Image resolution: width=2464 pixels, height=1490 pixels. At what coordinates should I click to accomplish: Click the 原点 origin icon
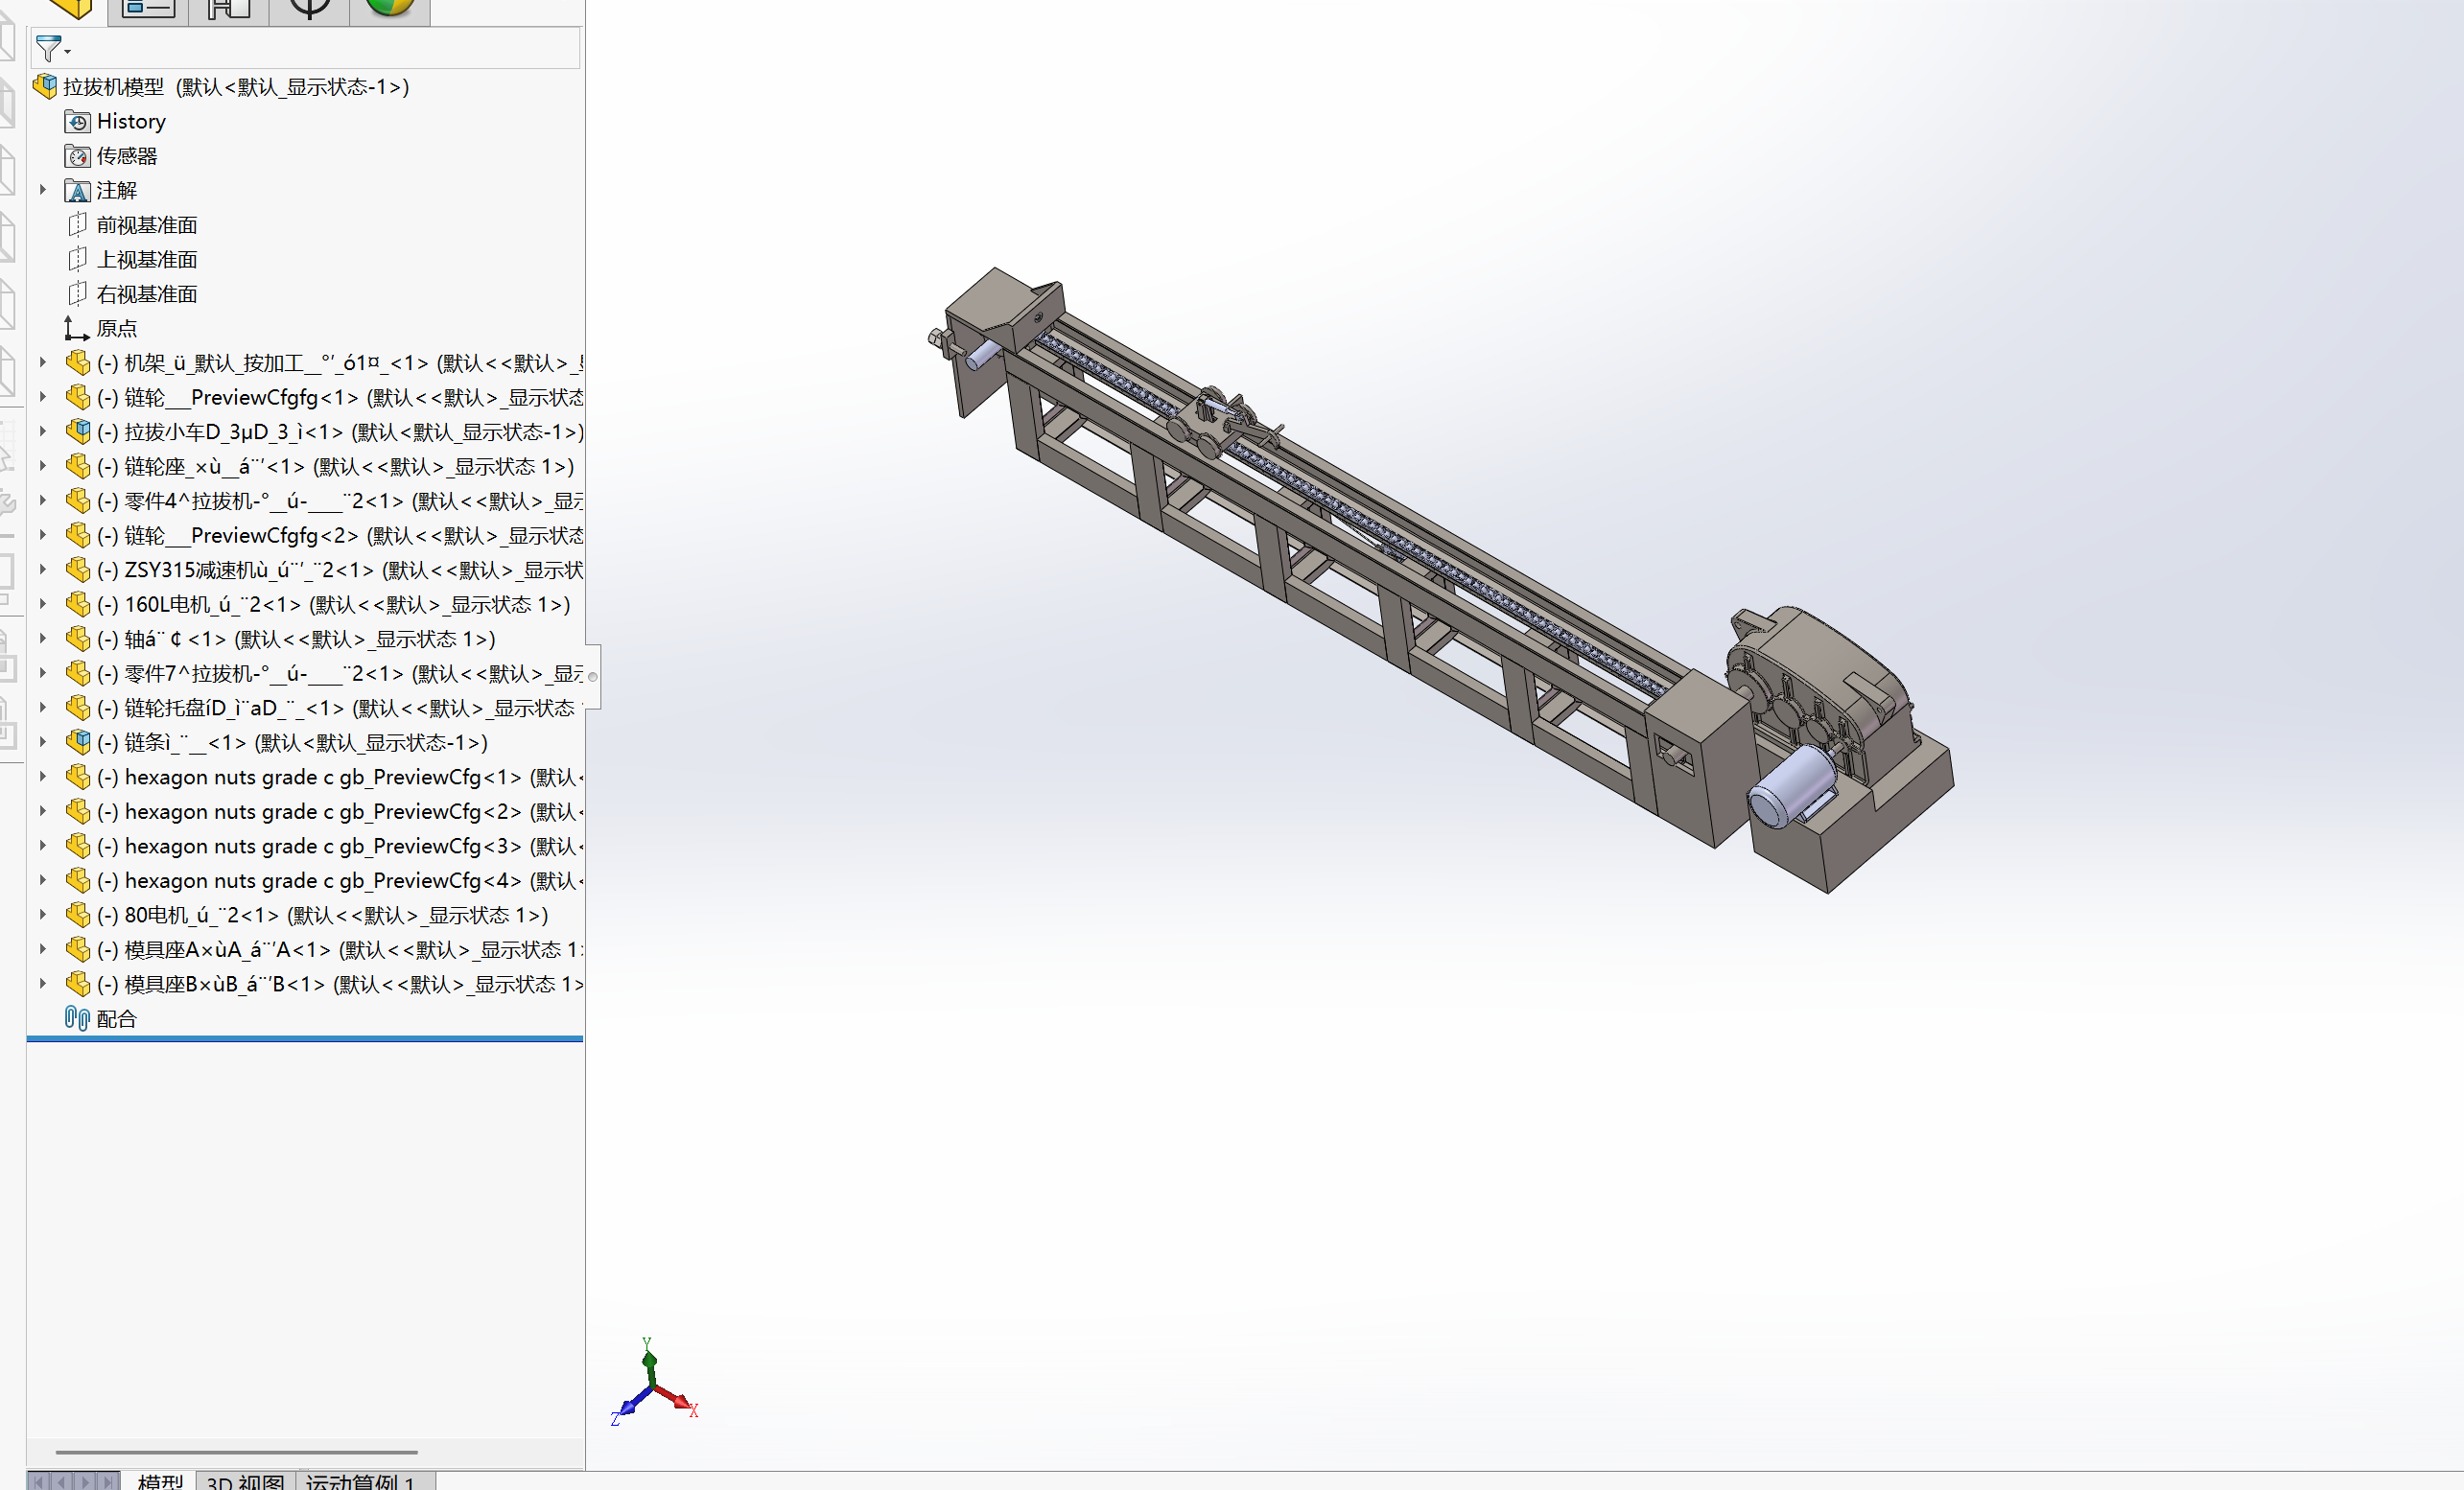[x=77, y=328]
